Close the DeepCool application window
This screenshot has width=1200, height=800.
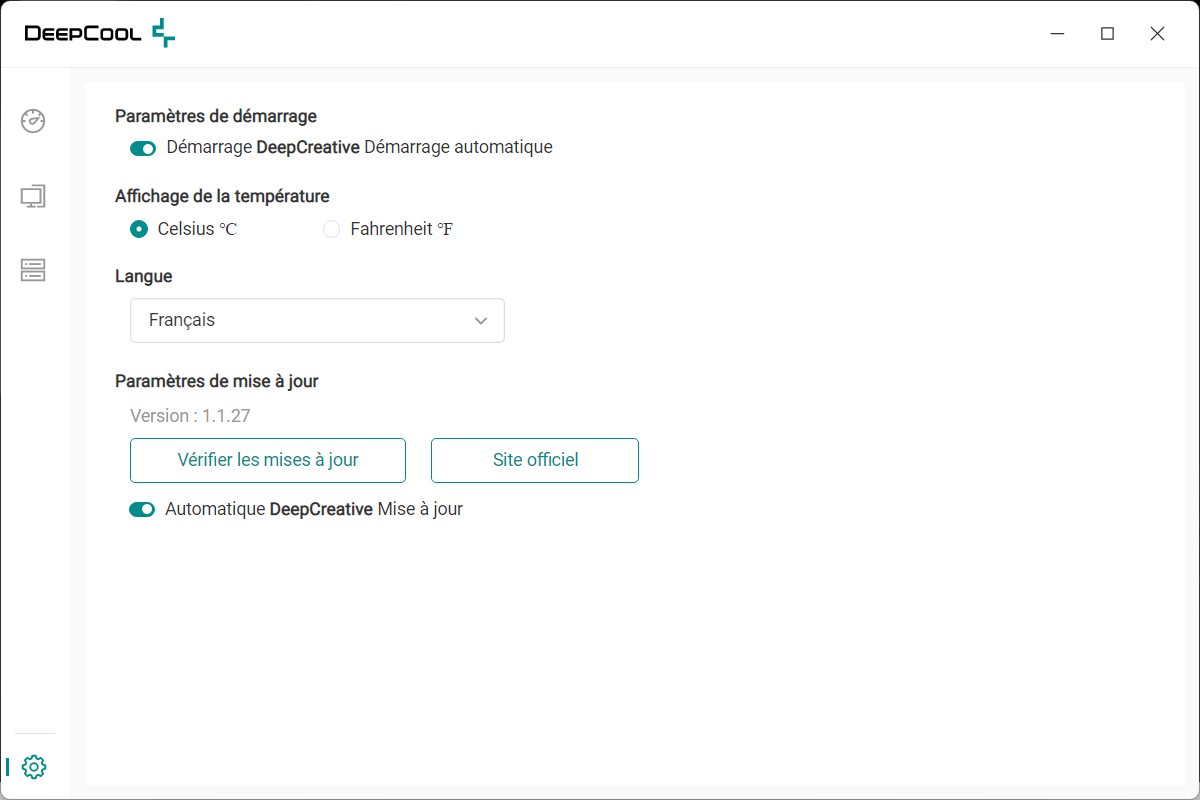pyautogui.click(x=1157, y=34)
